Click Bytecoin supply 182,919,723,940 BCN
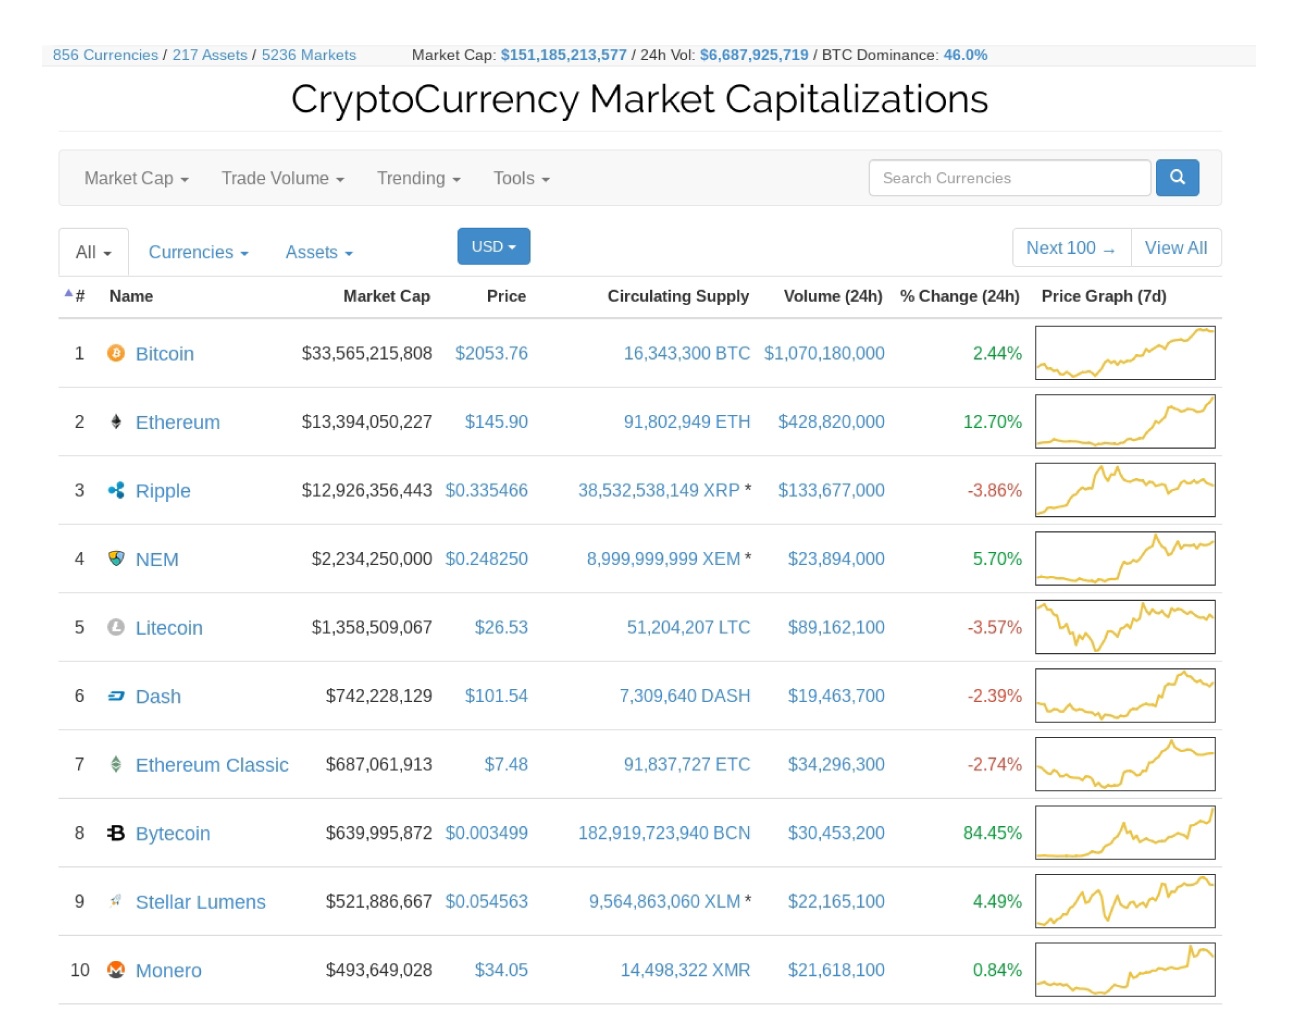The image size is (1294, 1022). 664,833
